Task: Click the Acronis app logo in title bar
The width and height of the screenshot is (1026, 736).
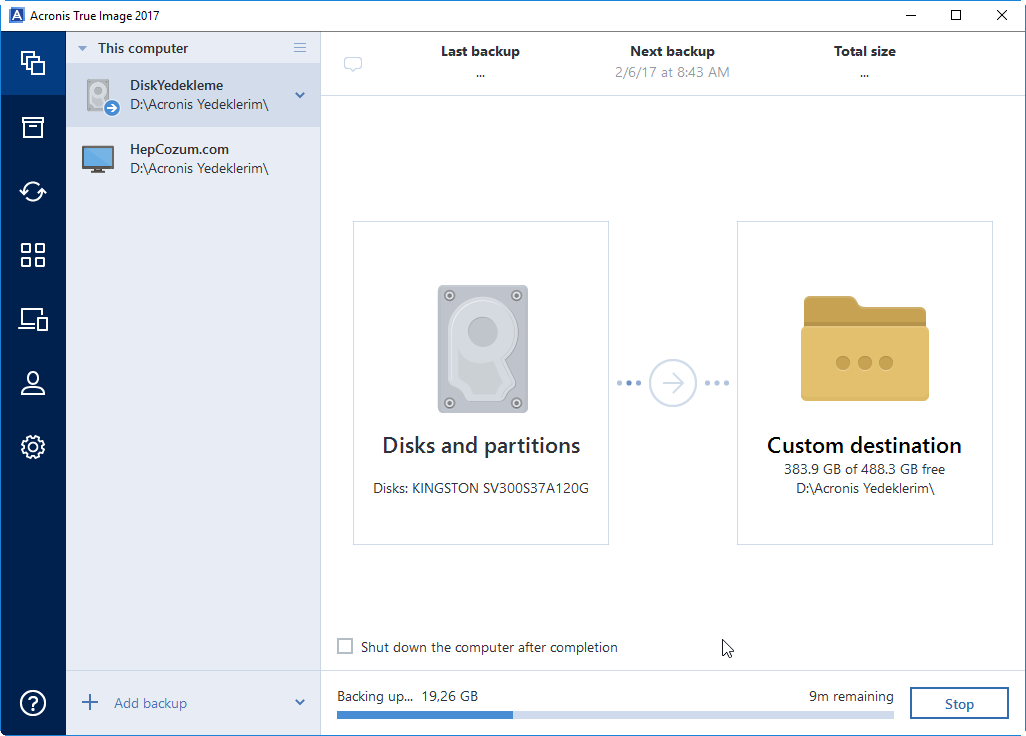Action: pos(16,15)
